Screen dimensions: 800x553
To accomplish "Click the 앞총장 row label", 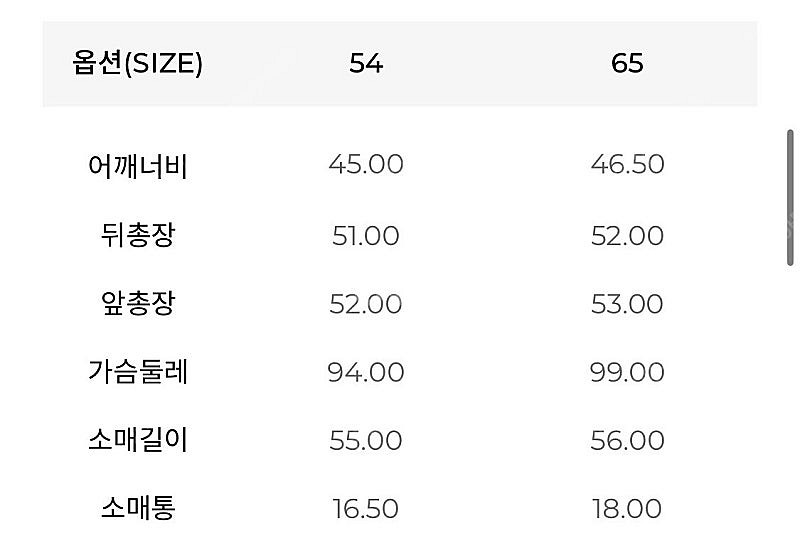I will 138,303.
